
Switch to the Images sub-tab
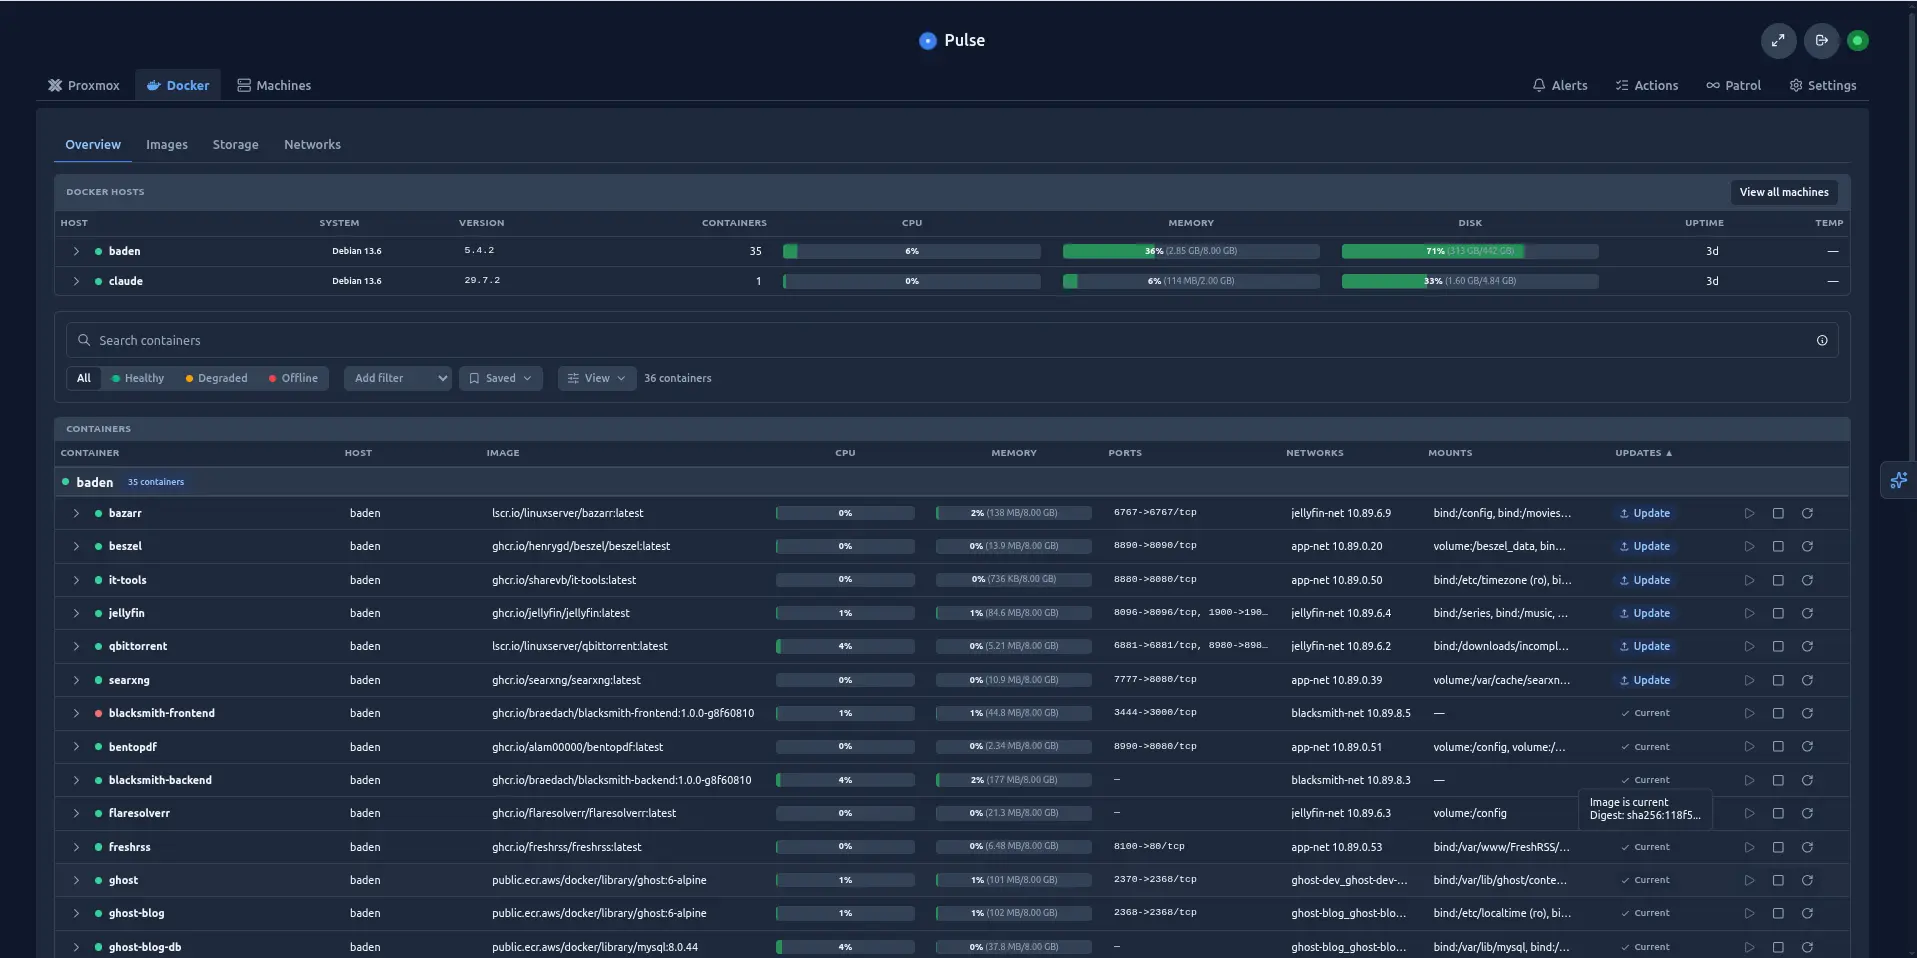point(167,145)
